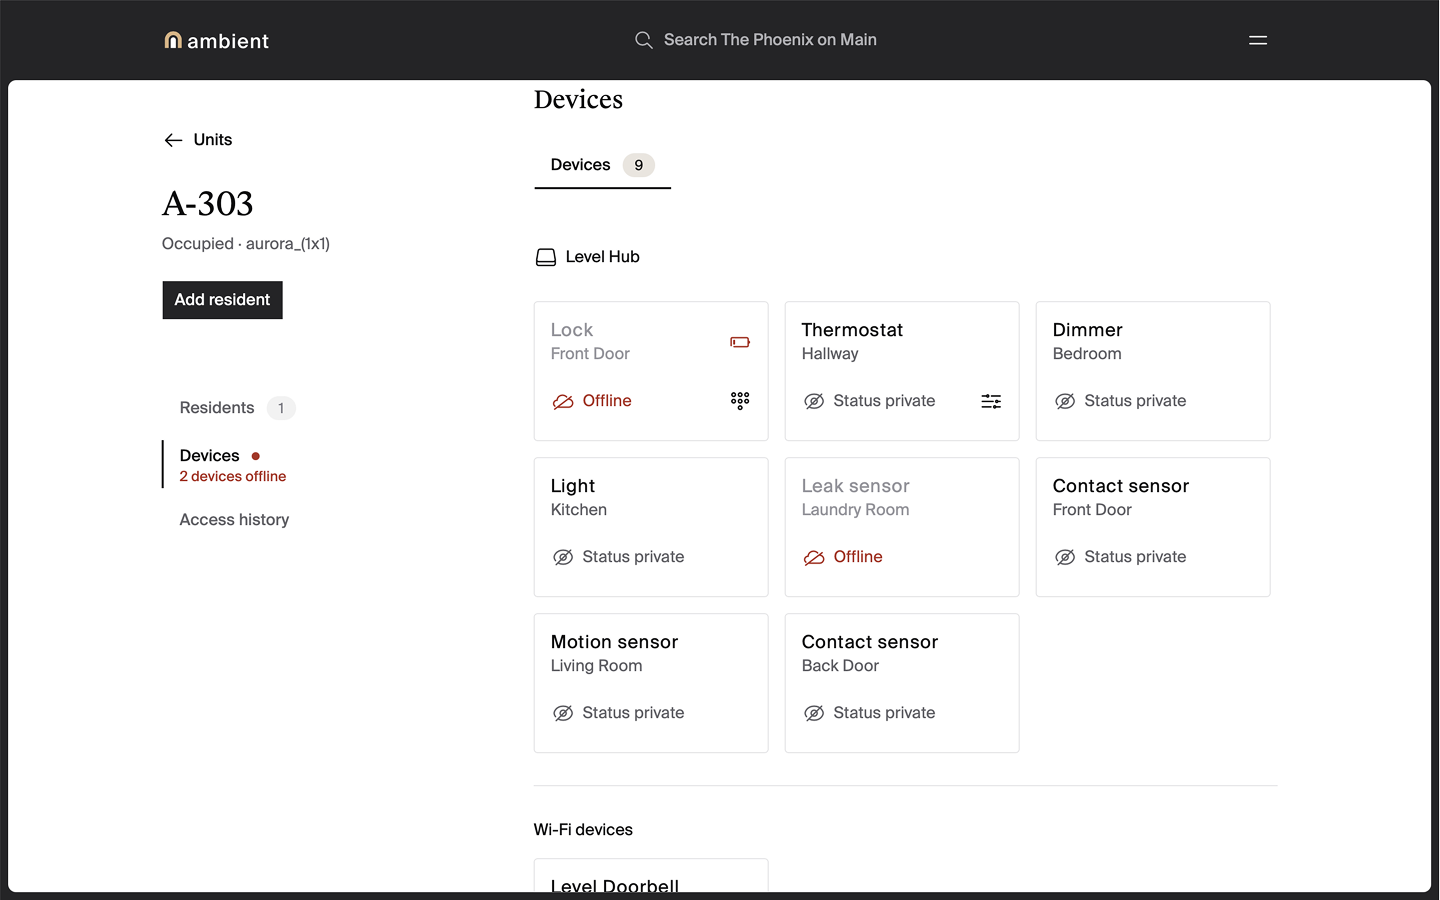1440x900 pixels.
Task: Open the Thermostat settings sliders icon
Action: pyautogui.click(x=990, y=401)
